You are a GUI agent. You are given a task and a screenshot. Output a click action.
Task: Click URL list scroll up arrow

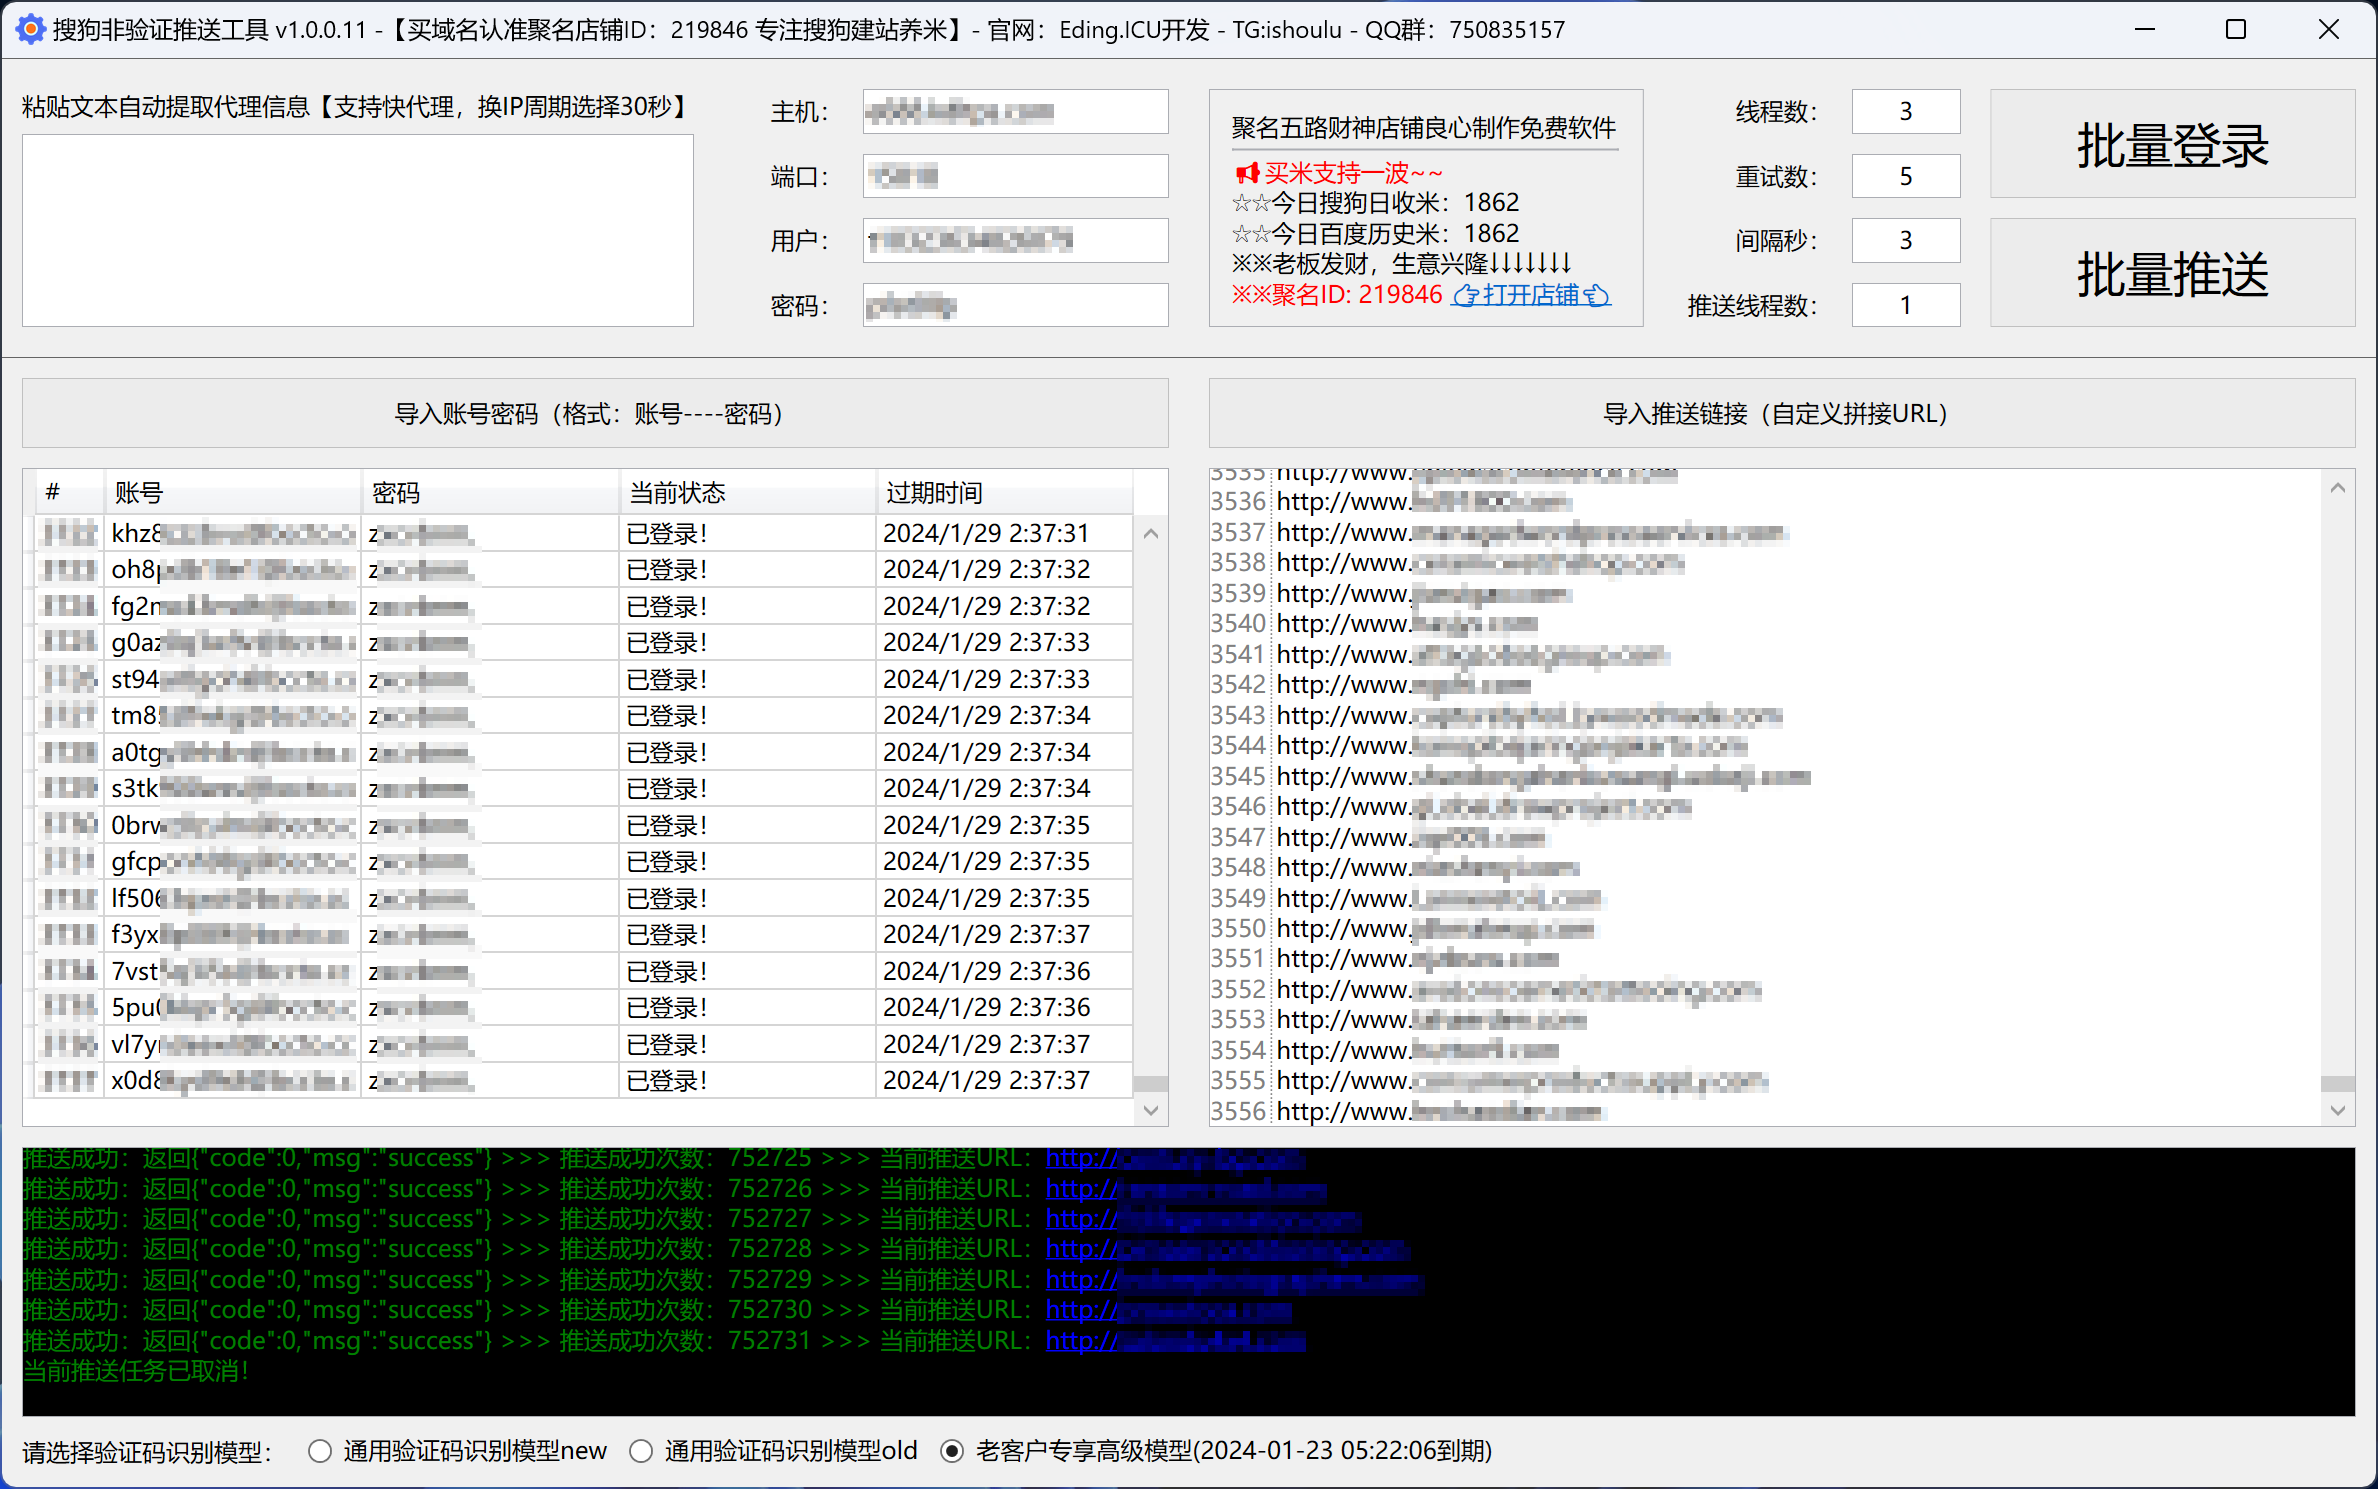point(2338,488)
